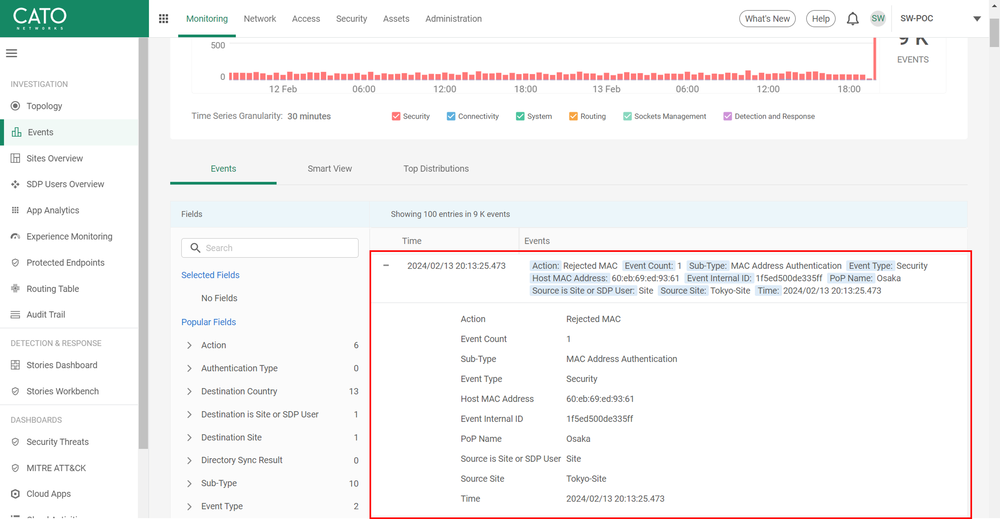This screenshot has width=1000, height=519.
Task: Click the notifications bell icon
Action: click(852, 18)
